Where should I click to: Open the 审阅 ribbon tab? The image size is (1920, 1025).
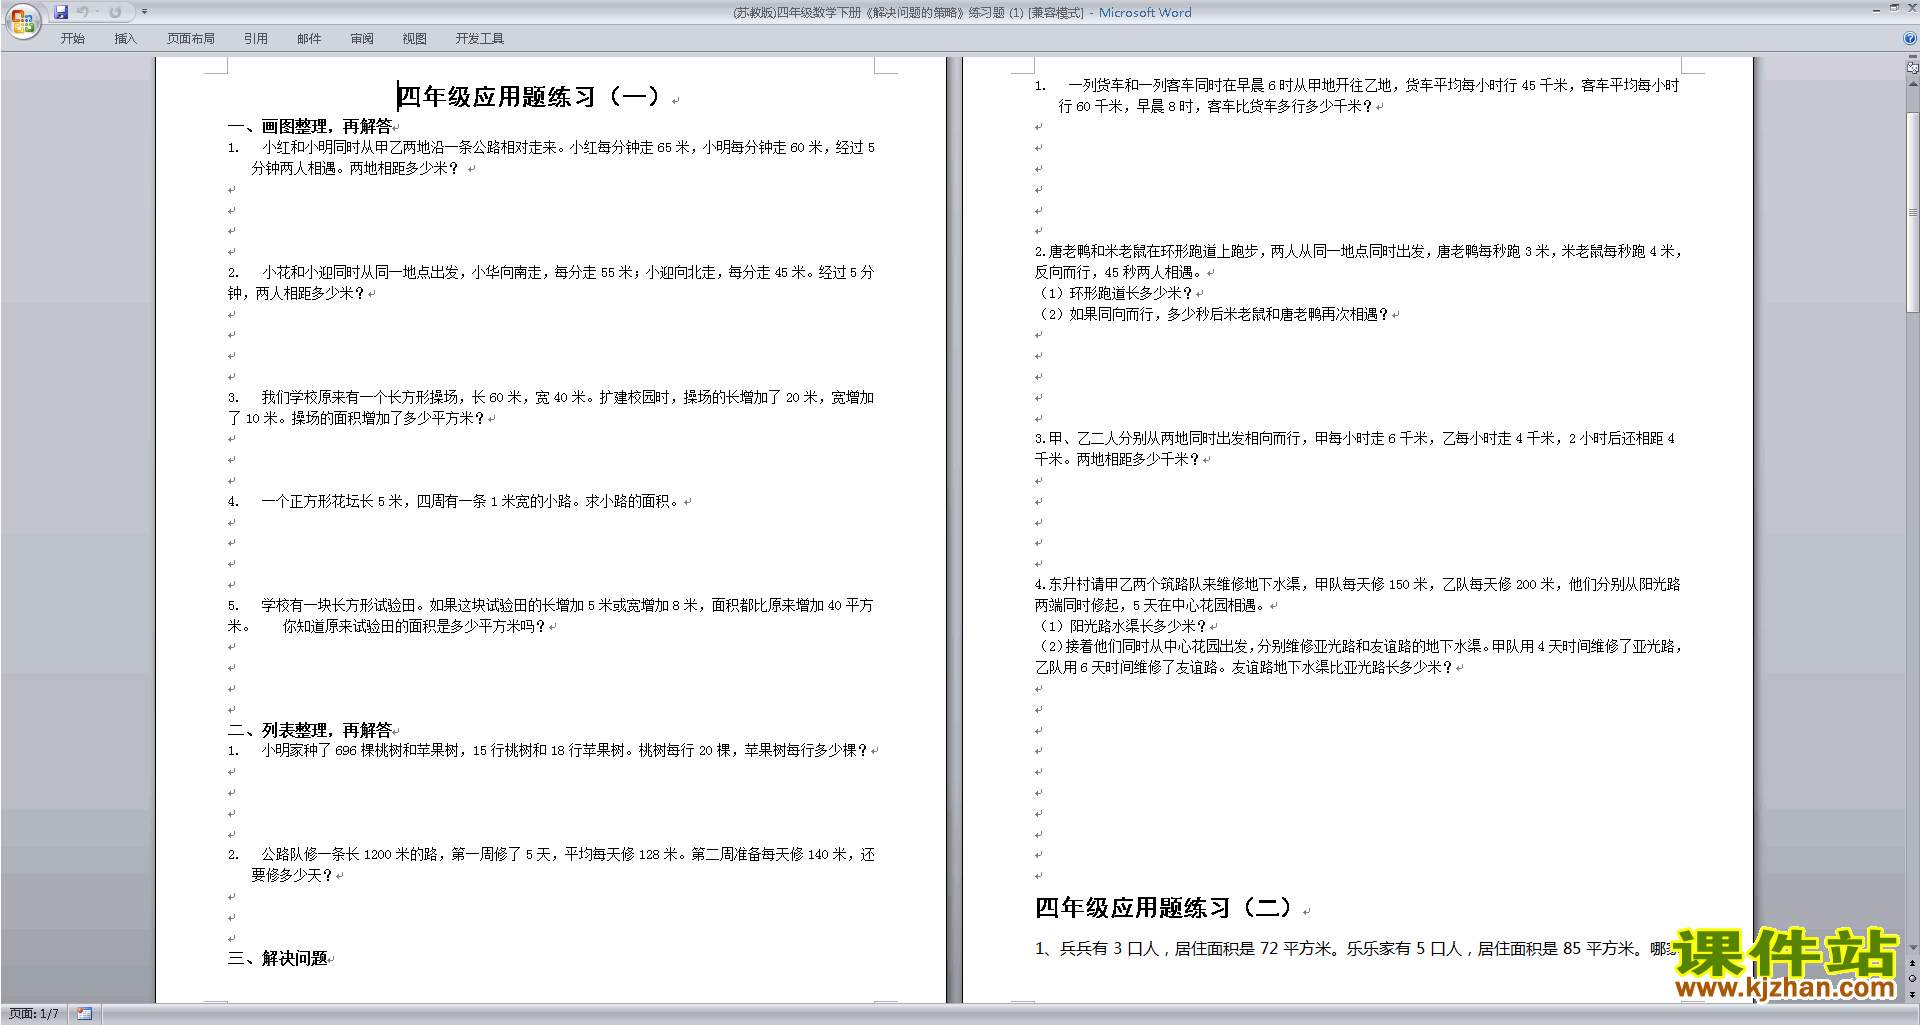[362, 39]
